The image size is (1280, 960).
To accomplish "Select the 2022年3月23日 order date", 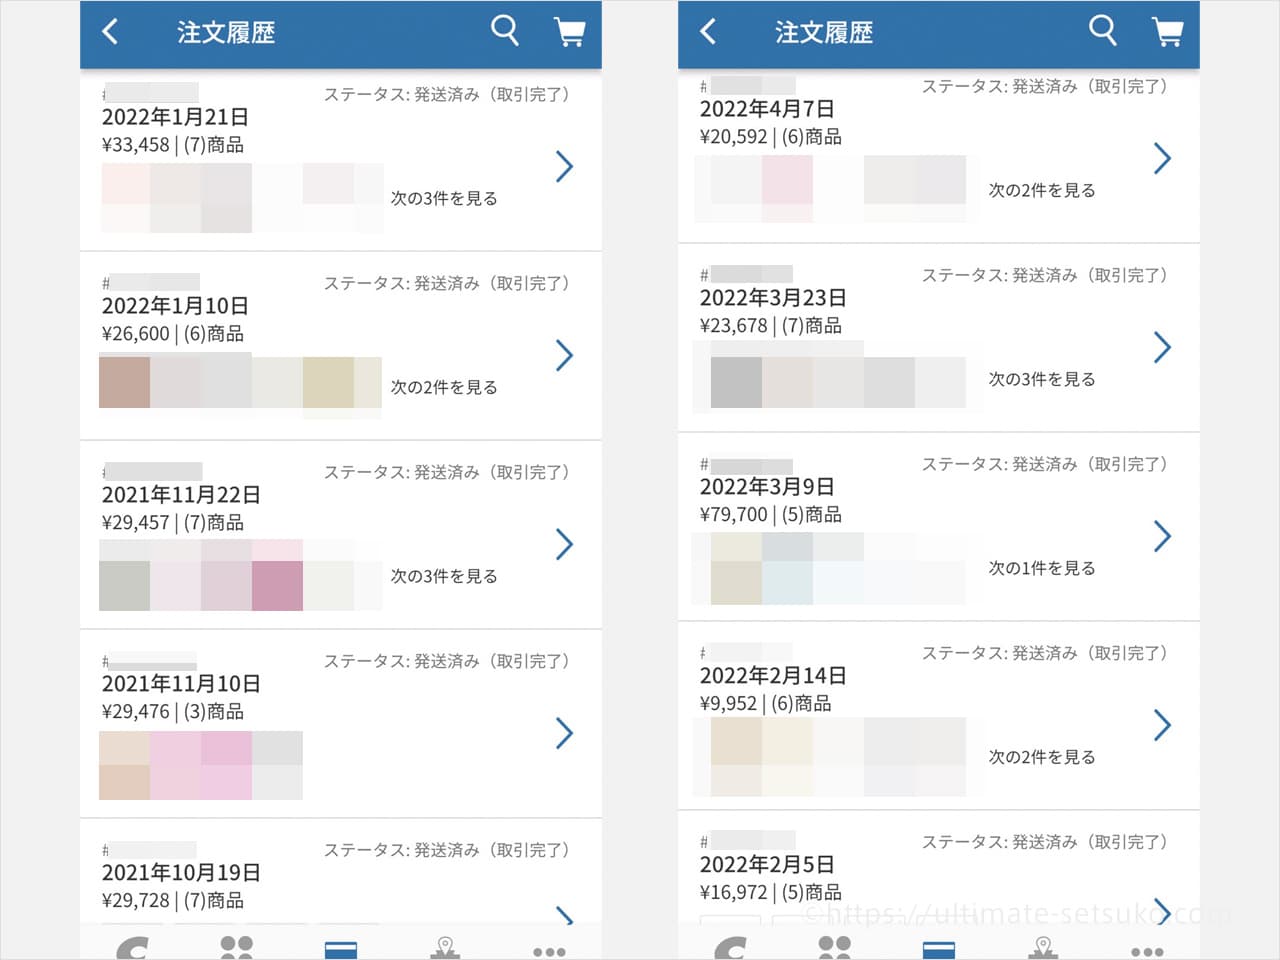I will [773, 298].
